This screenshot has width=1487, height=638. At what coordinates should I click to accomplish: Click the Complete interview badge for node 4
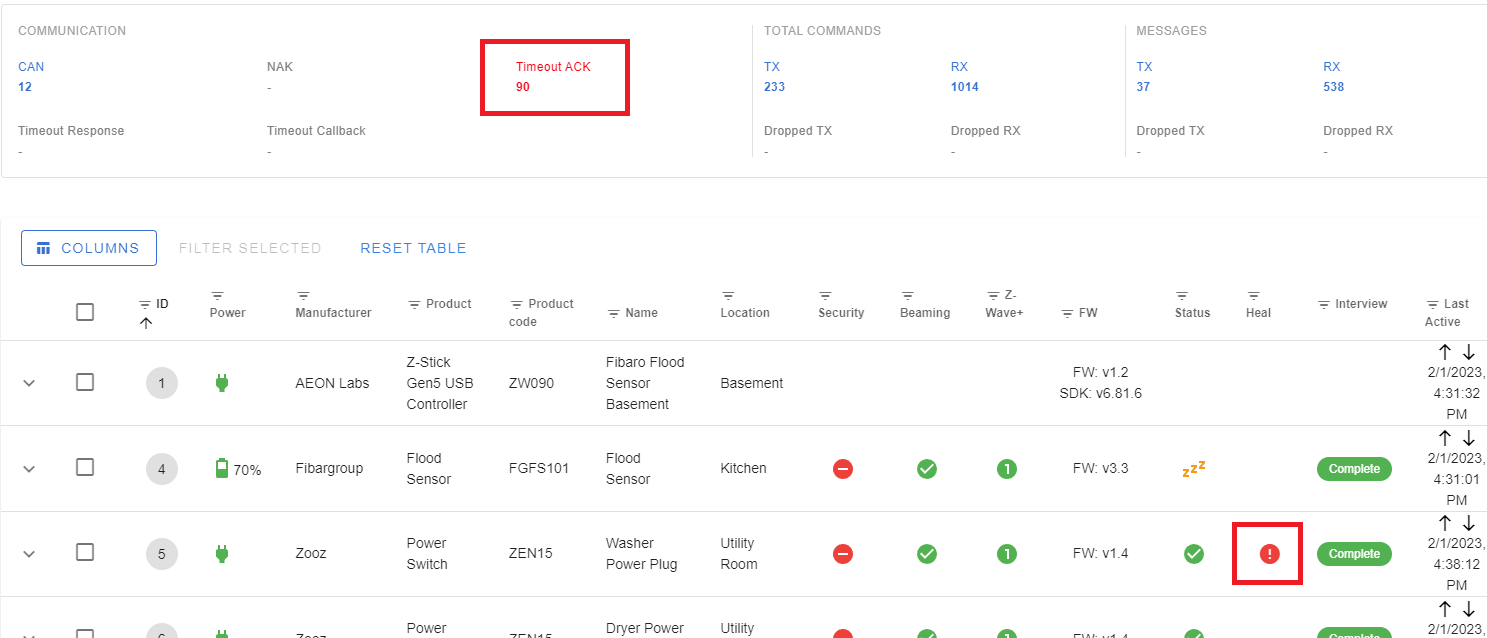(x=1353, y=468)
